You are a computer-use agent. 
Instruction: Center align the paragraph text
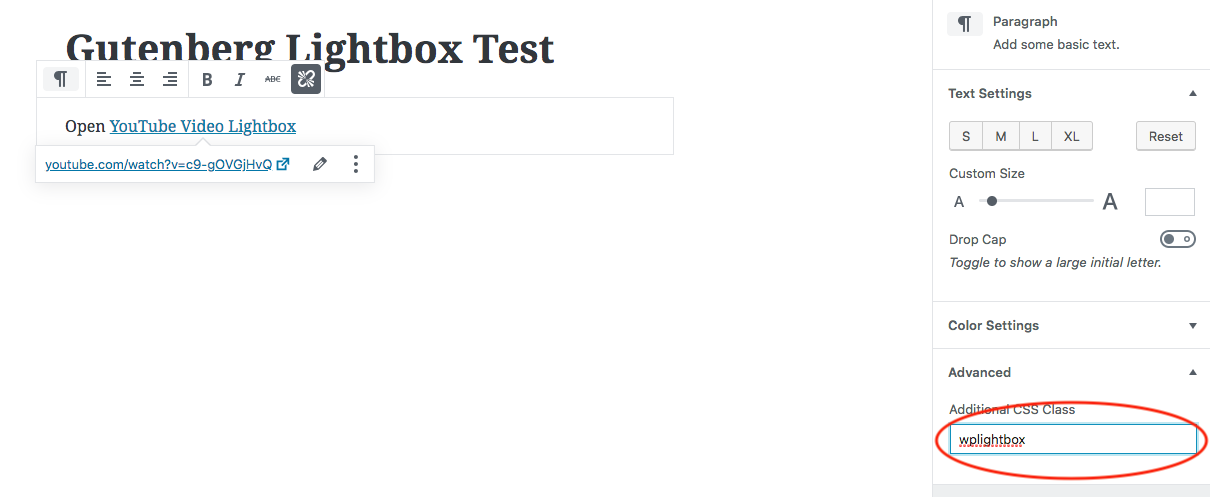pos(137,79)
